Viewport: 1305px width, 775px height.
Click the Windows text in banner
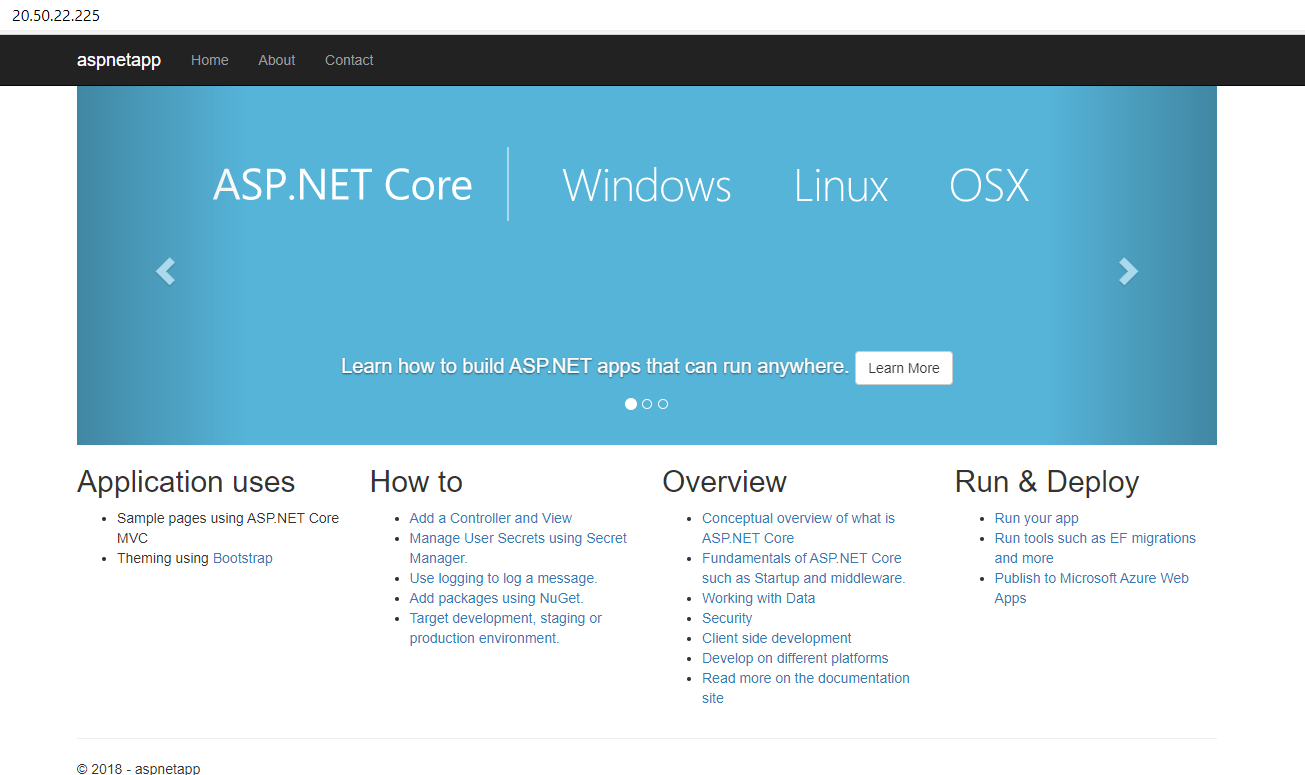[647, 186]
